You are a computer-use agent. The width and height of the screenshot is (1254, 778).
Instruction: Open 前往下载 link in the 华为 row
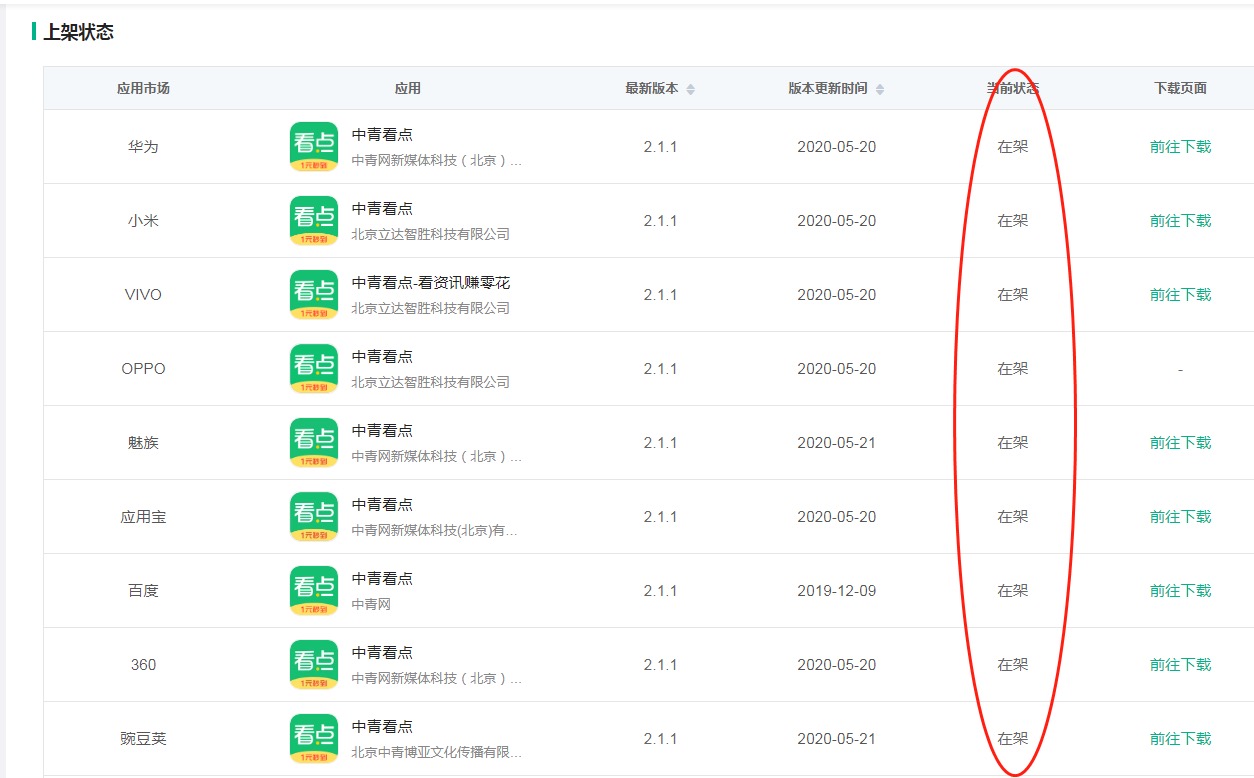[x=1180, y=145]
